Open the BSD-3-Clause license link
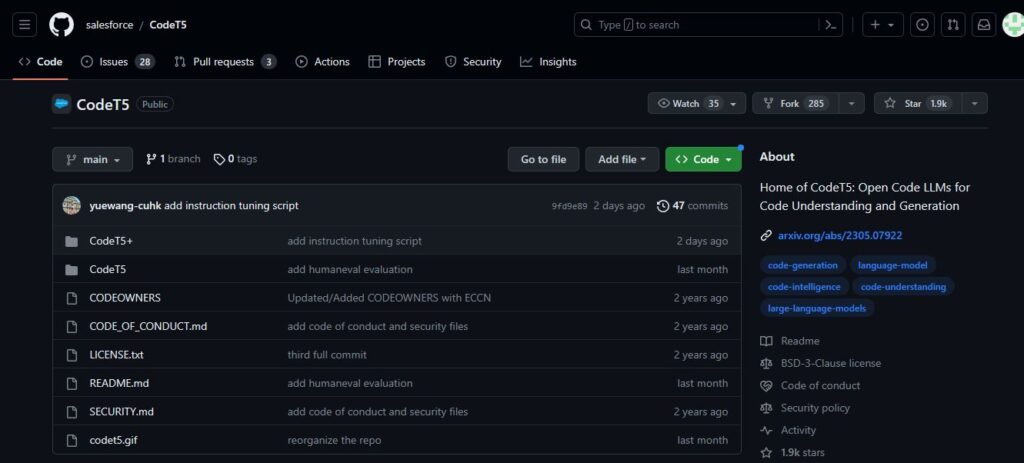This screenshot has height=463, width=1024. pos(831,364)
